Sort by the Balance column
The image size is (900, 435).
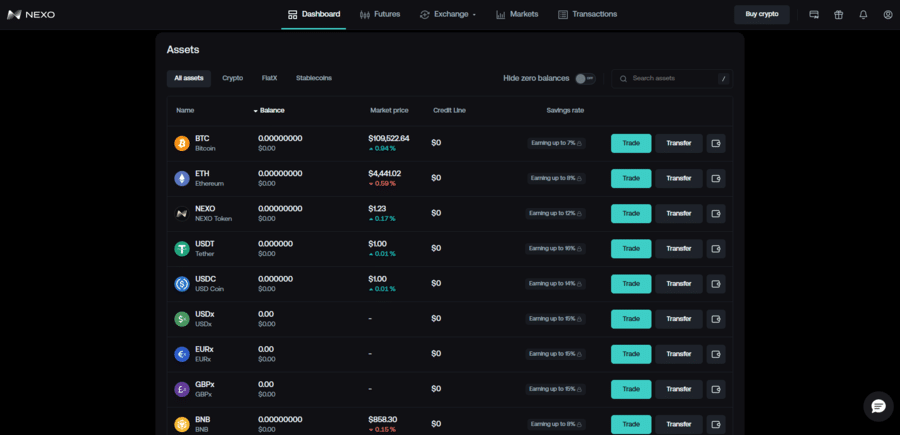pos(269,110)
